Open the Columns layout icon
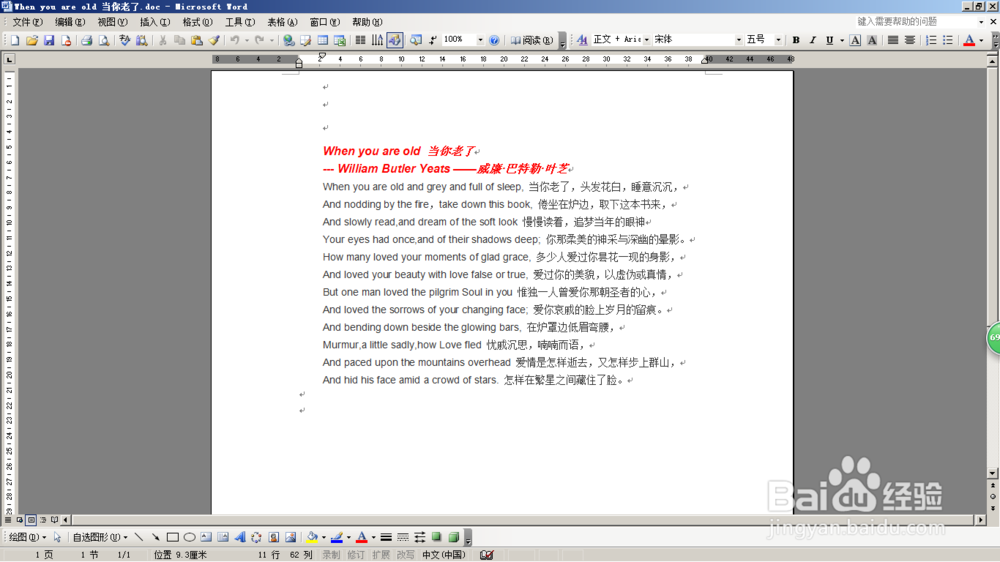 [x=360, y=40]
